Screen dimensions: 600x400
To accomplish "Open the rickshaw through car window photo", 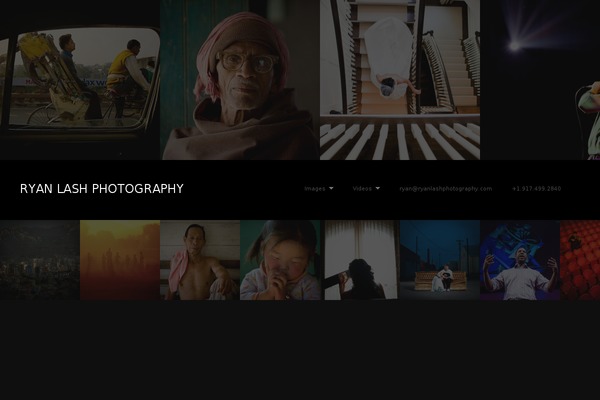I will click(80, 80).
